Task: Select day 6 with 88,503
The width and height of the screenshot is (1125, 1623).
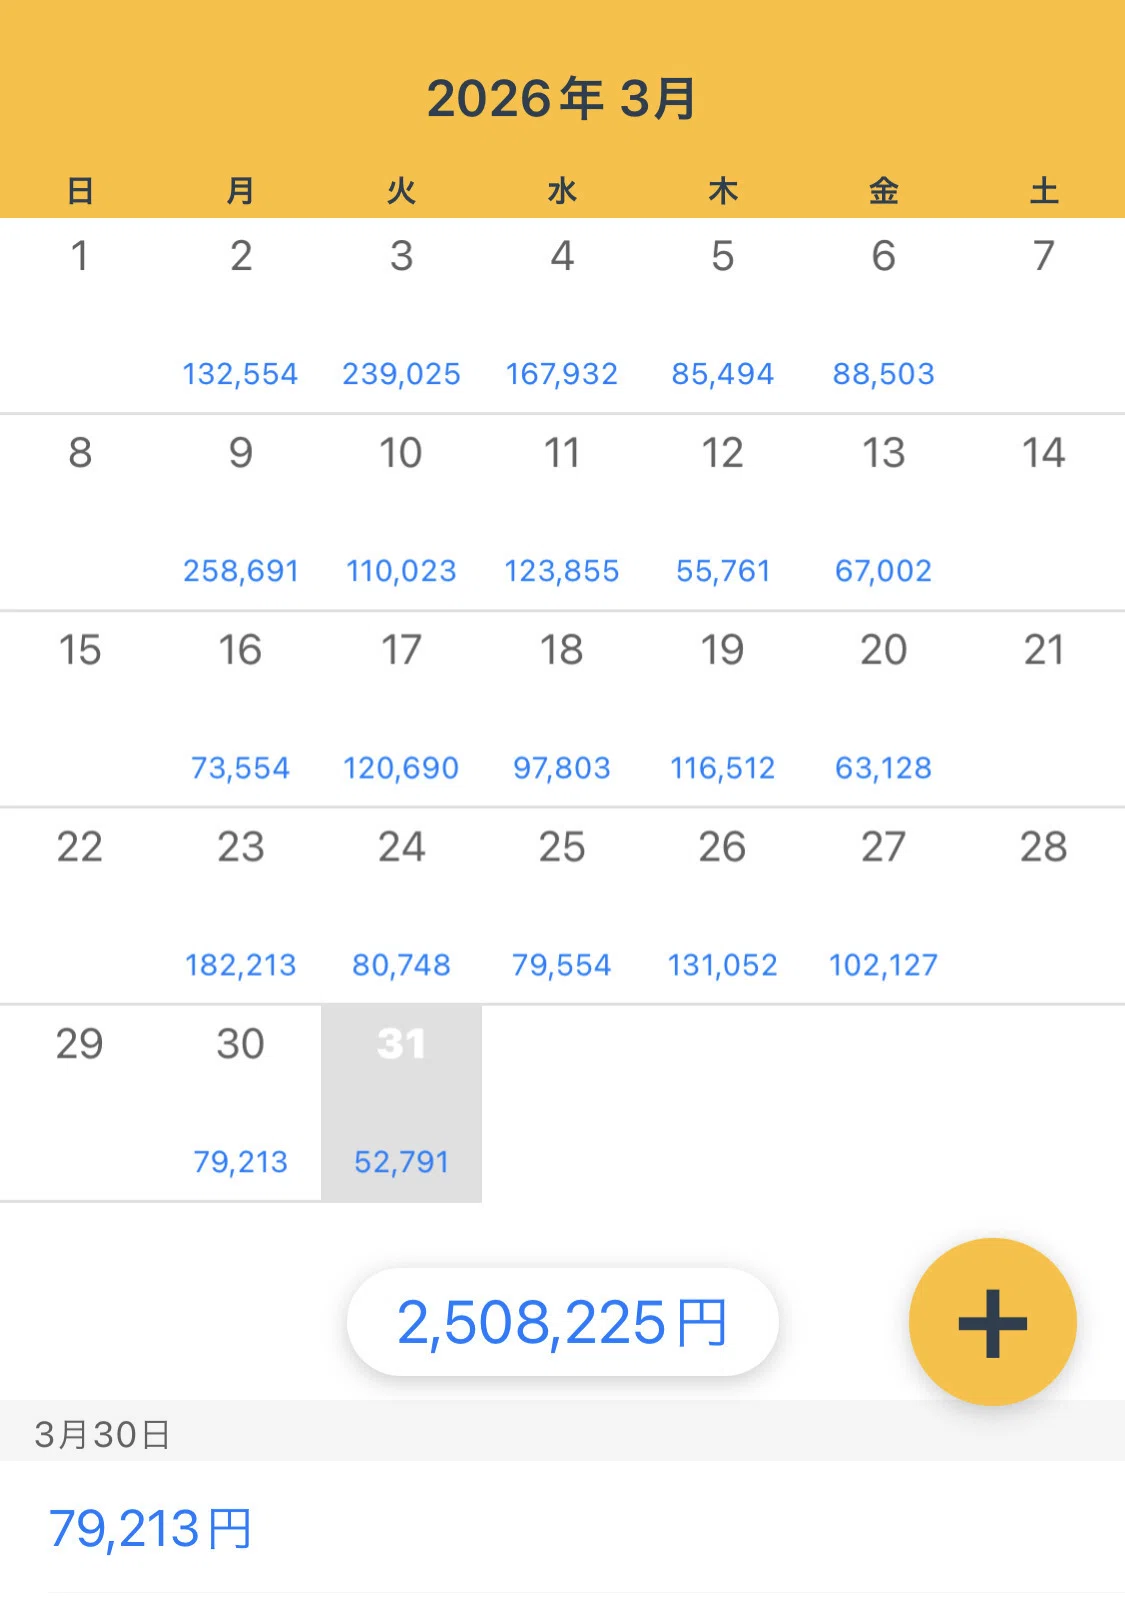Action: click(x=883, y=315)
